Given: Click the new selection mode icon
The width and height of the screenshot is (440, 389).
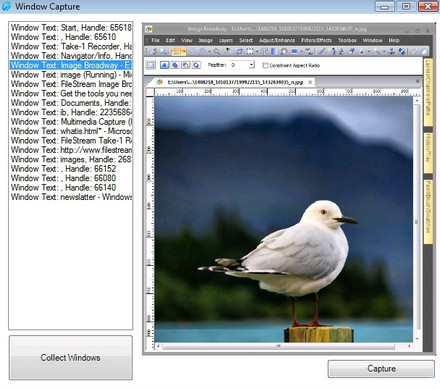Looking at the screenshot, I should tap(164, 65).
